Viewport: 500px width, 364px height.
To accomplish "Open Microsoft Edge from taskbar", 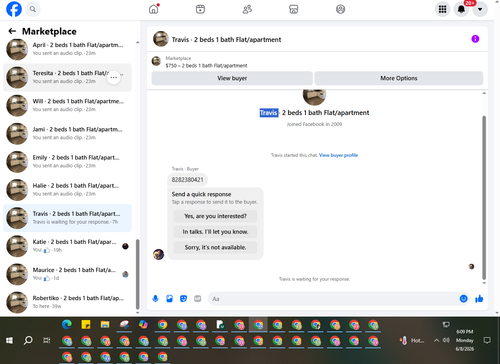I will pyautogui.click(x=67, y=324).
